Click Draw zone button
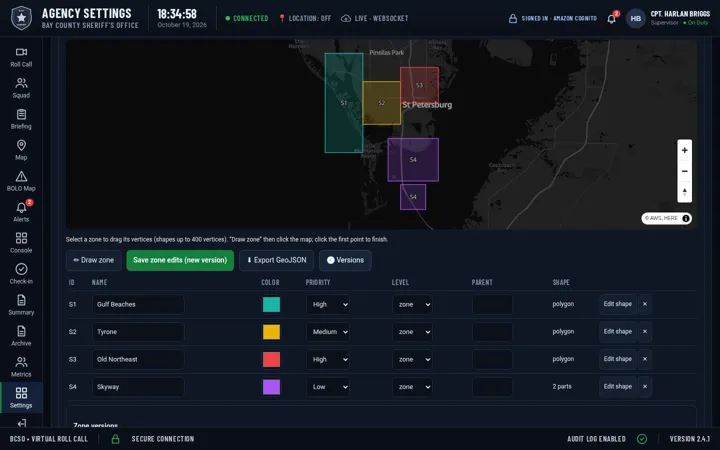Screen dimensions: 720x450 click(x=94, y=260)
